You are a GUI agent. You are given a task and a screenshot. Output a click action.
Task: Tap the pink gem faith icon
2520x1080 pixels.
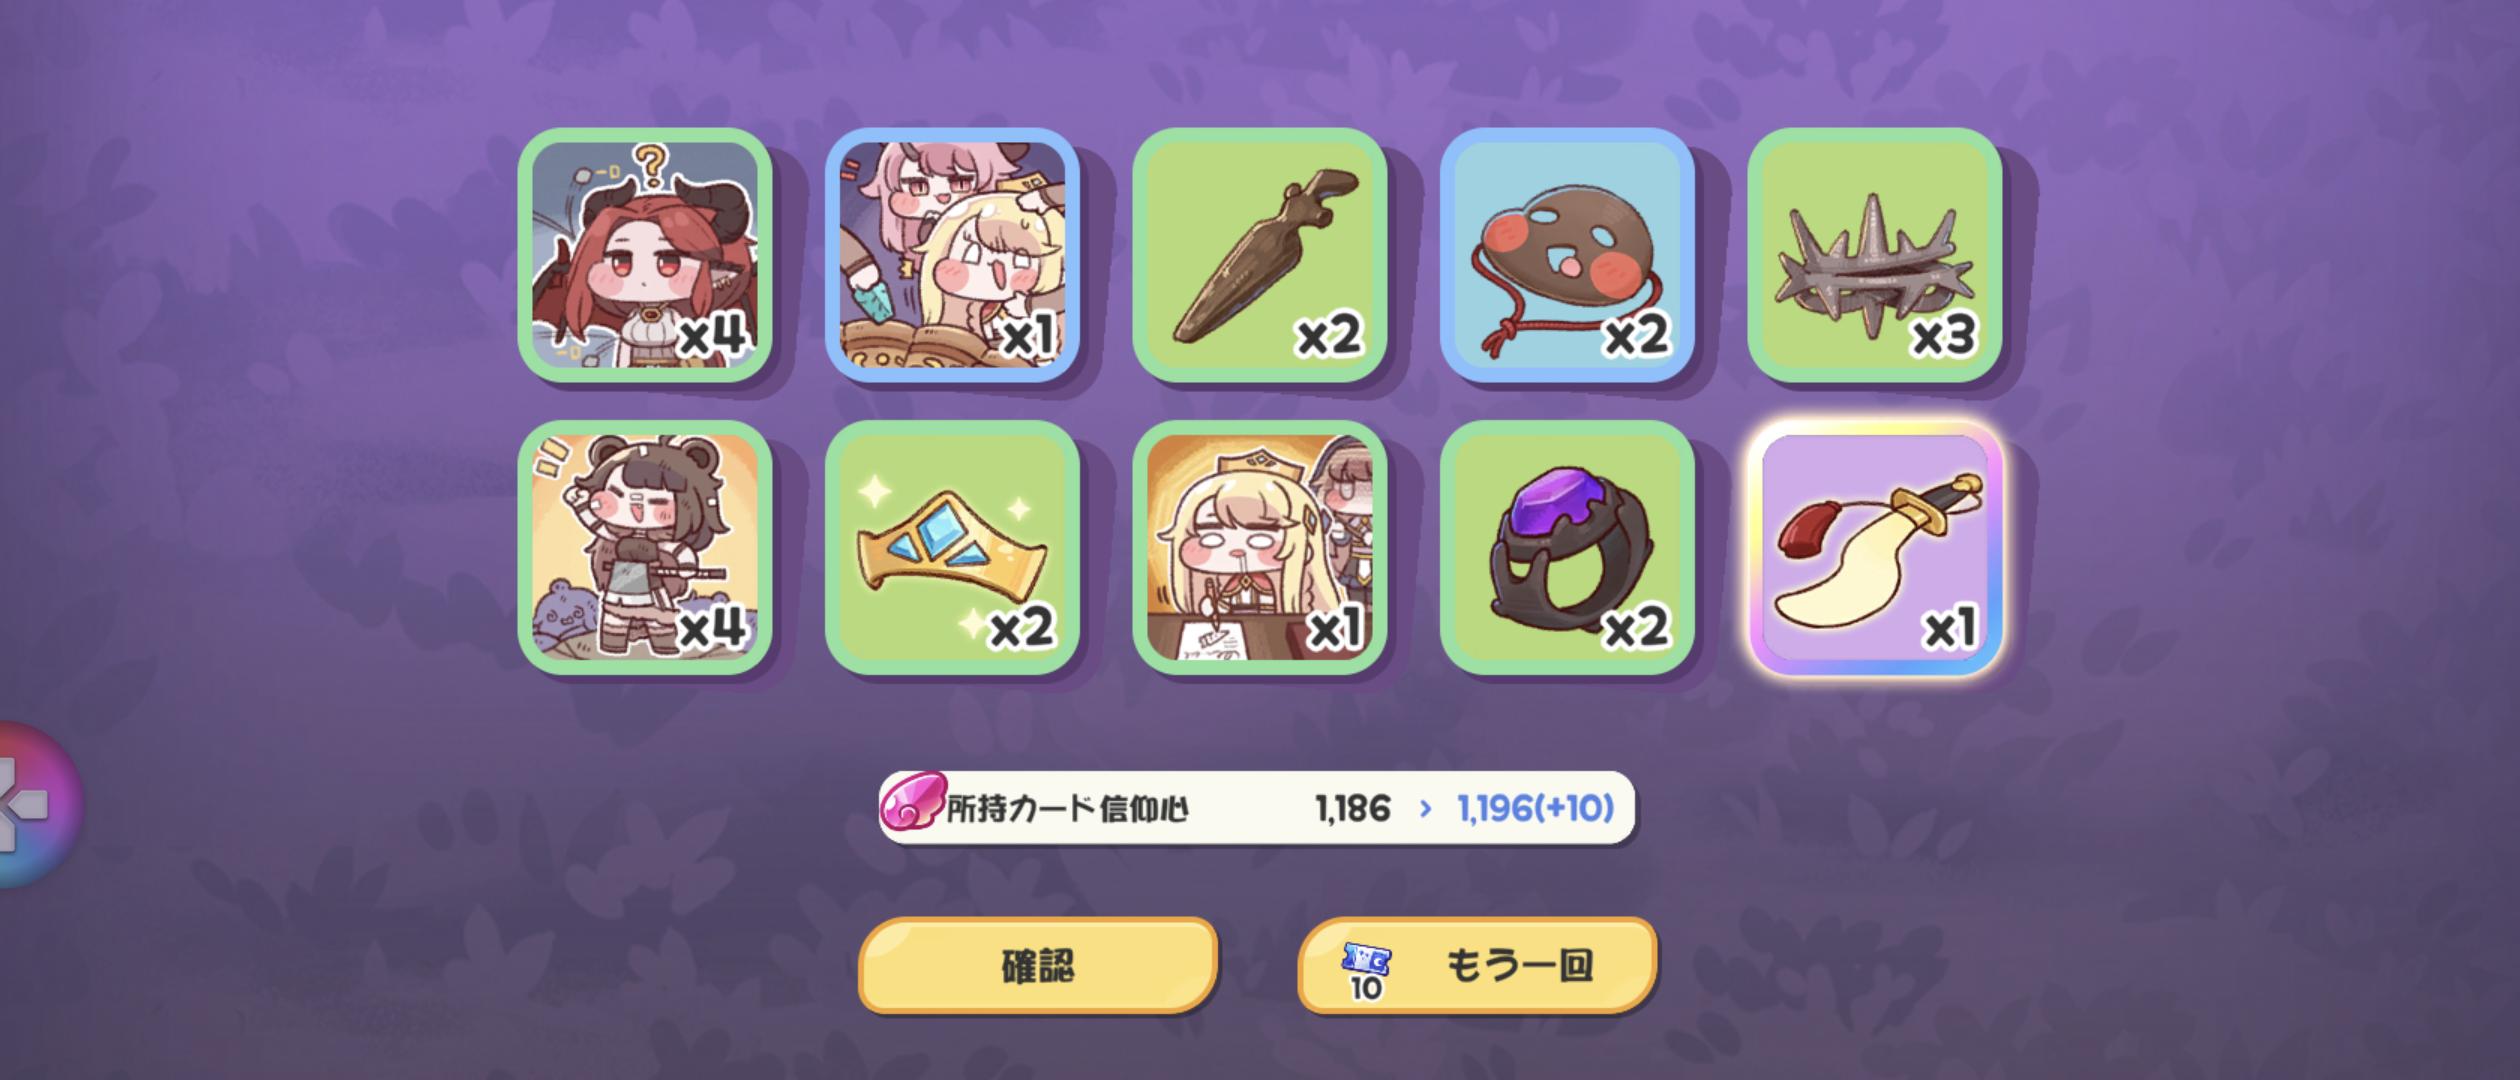[x=912, y=804]
